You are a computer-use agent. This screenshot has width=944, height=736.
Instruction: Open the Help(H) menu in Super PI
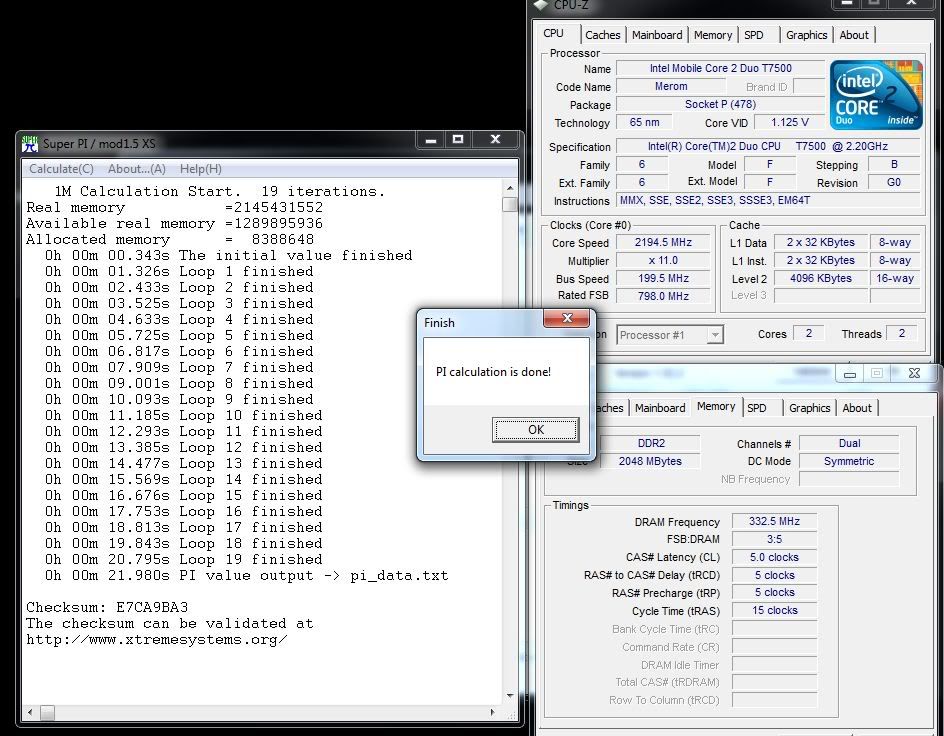point(200,169)
